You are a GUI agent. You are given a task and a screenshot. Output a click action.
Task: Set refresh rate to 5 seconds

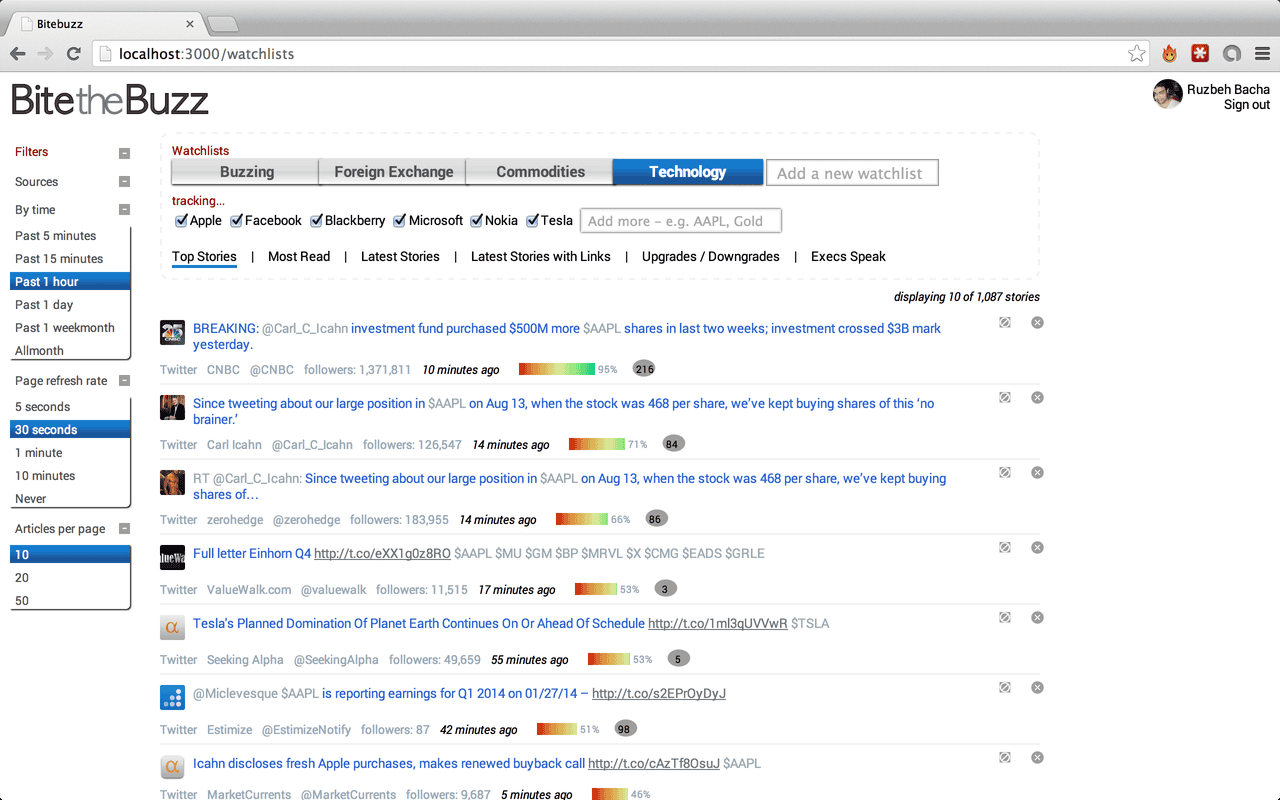[70, 407]
